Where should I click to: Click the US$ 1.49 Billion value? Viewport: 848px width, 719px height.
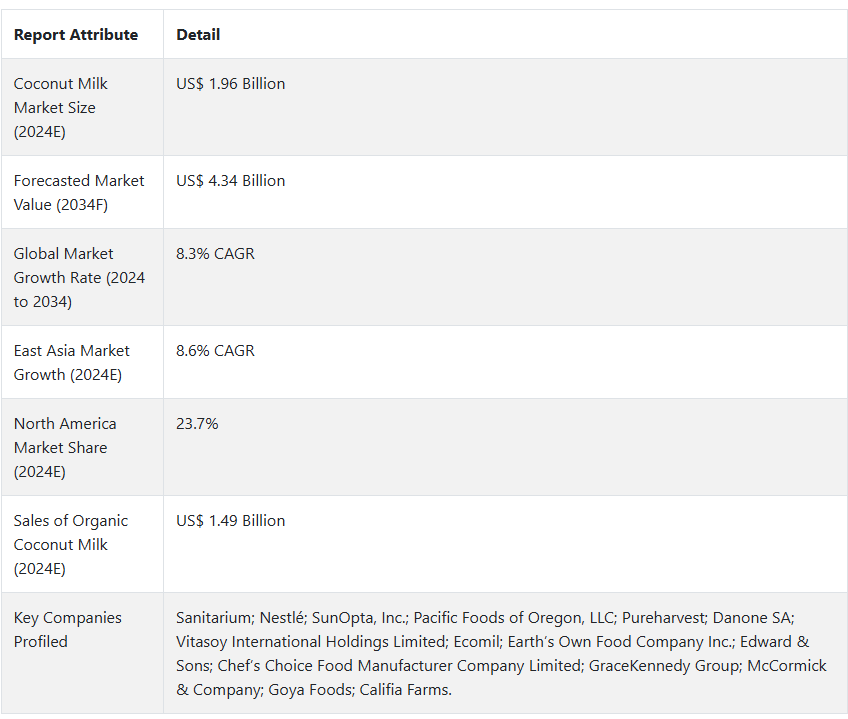[230, 520]
